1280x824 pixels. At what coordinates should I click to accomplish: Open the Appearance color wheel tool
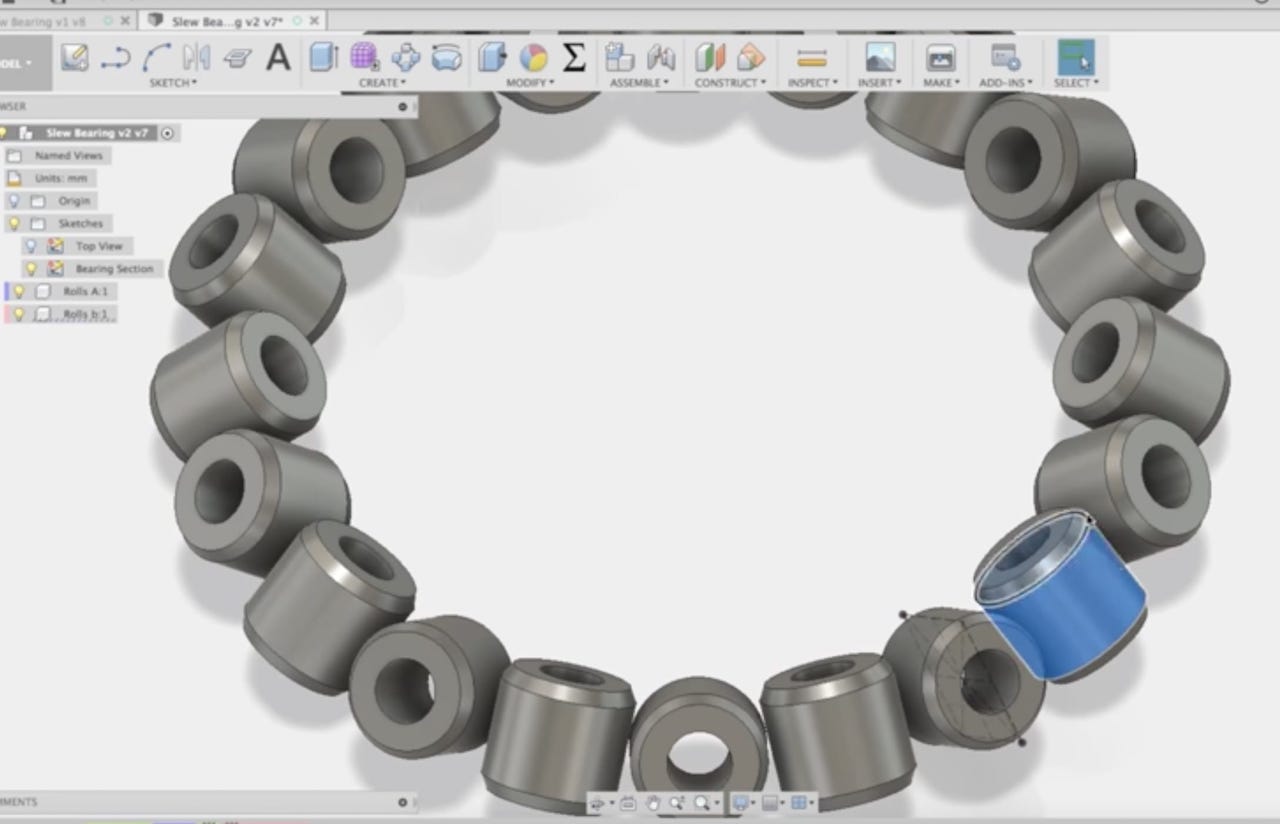click(534, 58)
